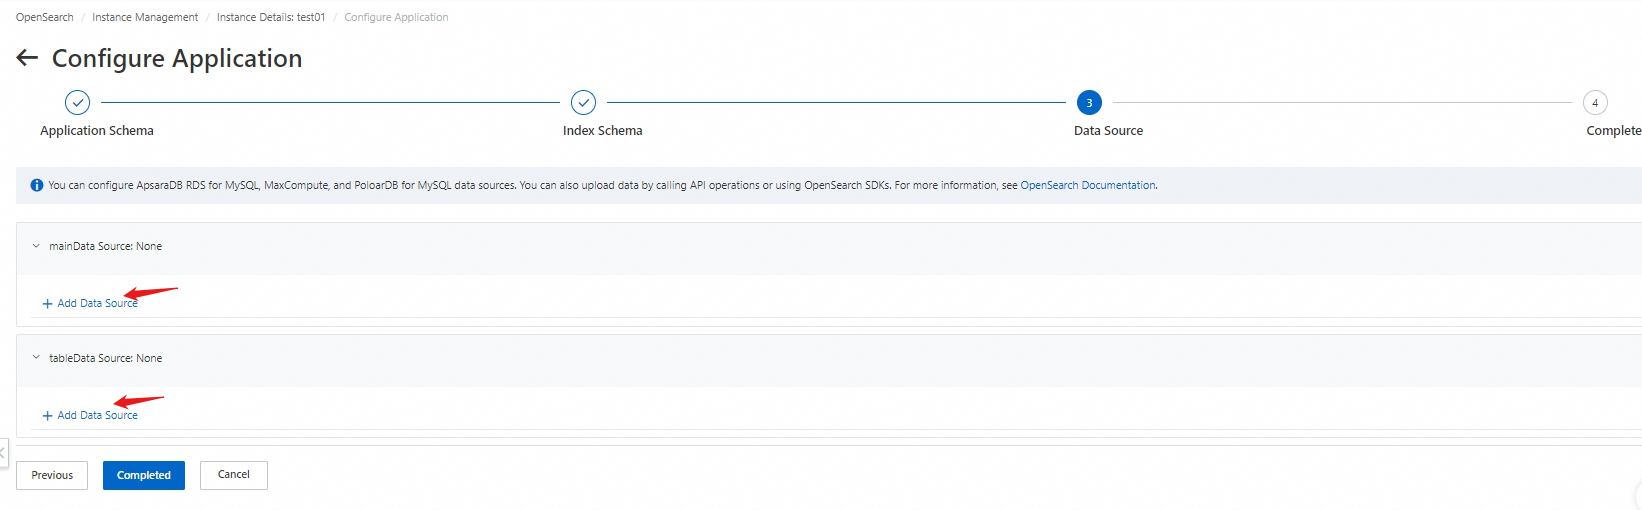This screenshot has width=1642, height=510.
Task: Click the Cancel button
Action: coord(234,475)
